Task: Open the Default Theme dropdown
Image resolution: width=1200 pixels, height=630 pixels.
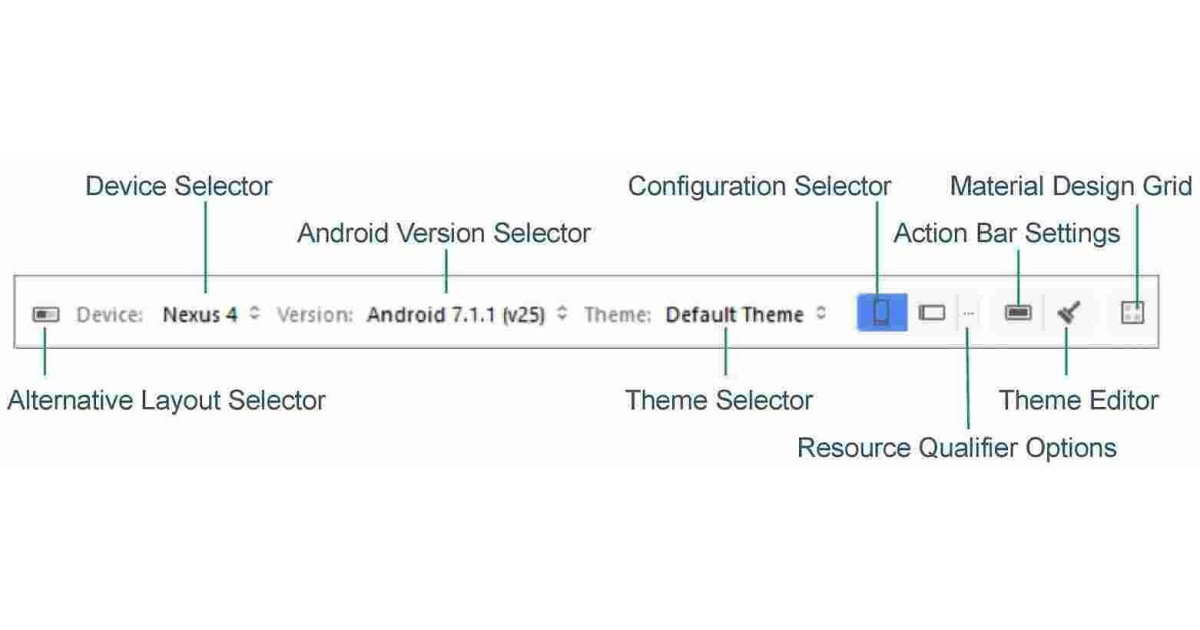Action: pos(820,313)
